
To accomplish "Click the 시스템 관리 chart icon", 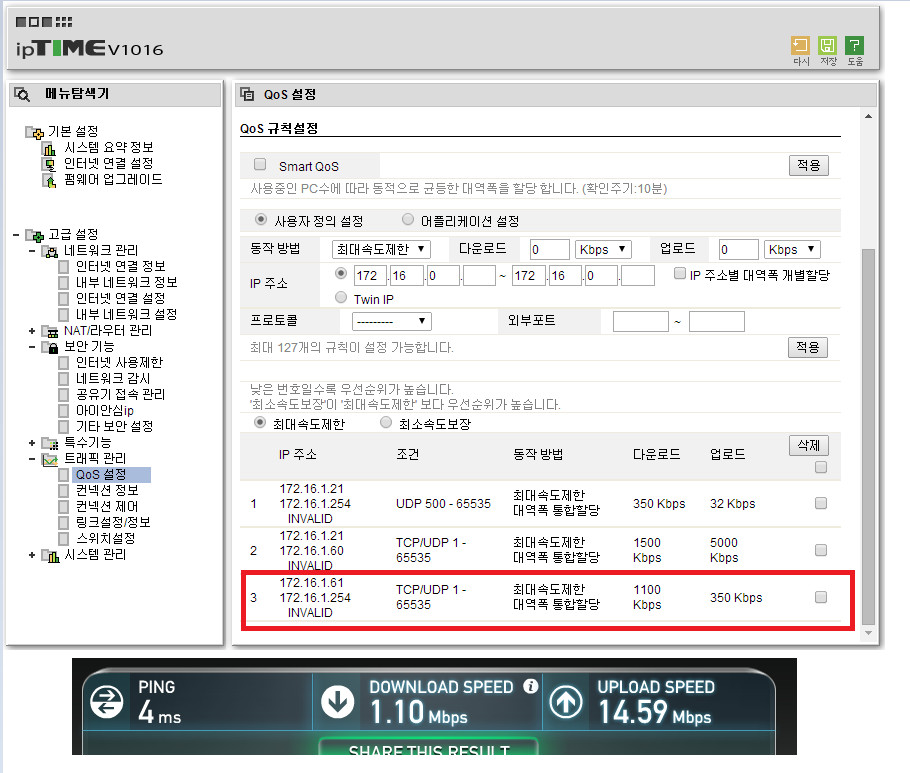I will (x=50, y=556).
